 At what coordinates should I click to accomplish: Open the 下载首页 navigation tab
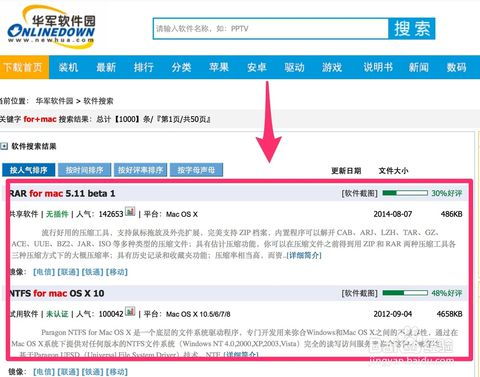pos(24,67)
